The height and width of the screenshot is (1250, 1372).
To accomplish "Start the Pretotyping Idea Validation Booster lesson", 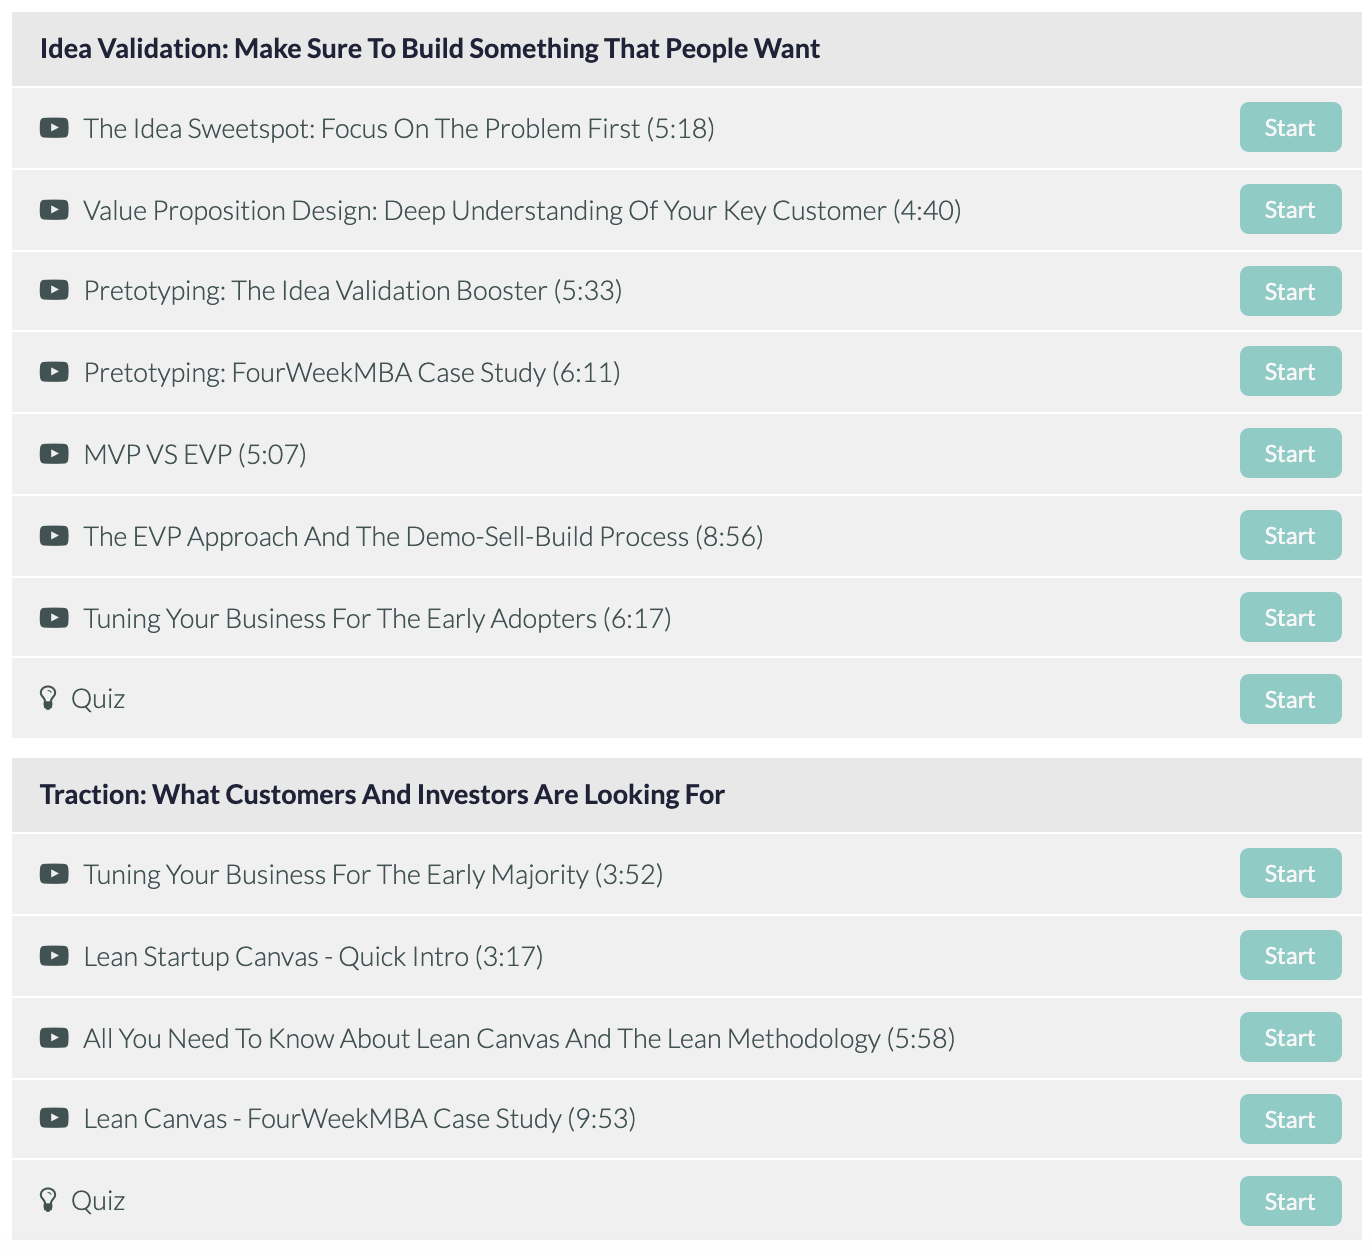I will tap(1290, 291).
